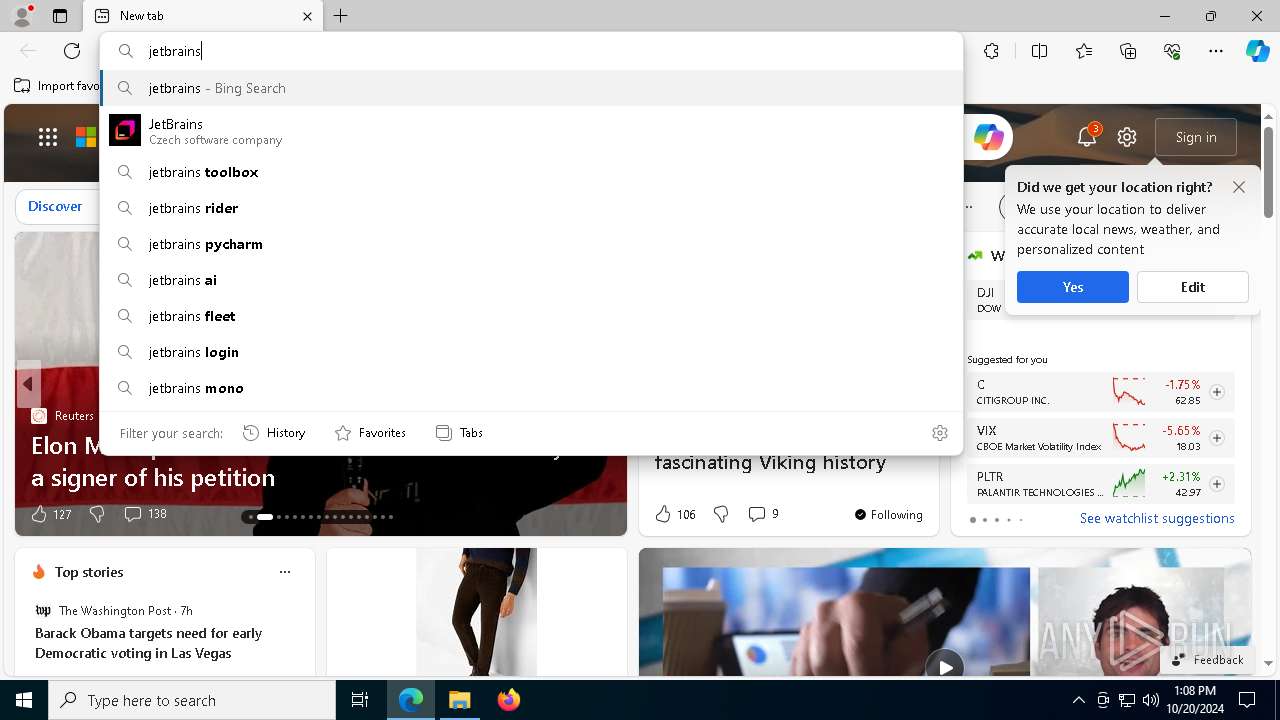Select JetBrains Czech software company suggestion

pyautogui.click(x=531, y=131)
